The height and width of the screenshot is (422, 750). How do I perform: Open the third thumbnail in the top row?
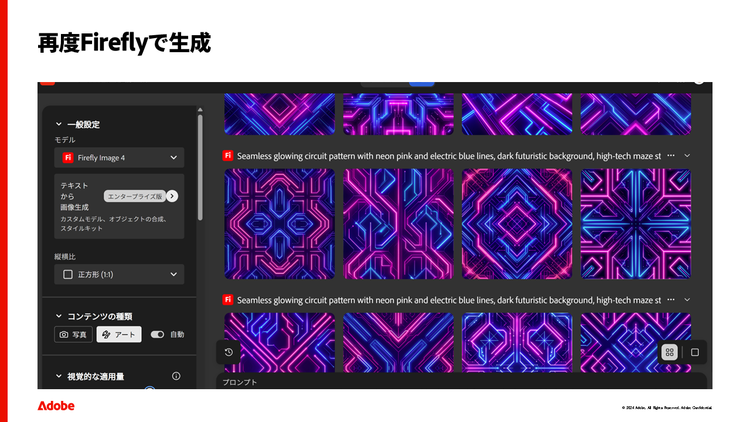pos(517,114)
